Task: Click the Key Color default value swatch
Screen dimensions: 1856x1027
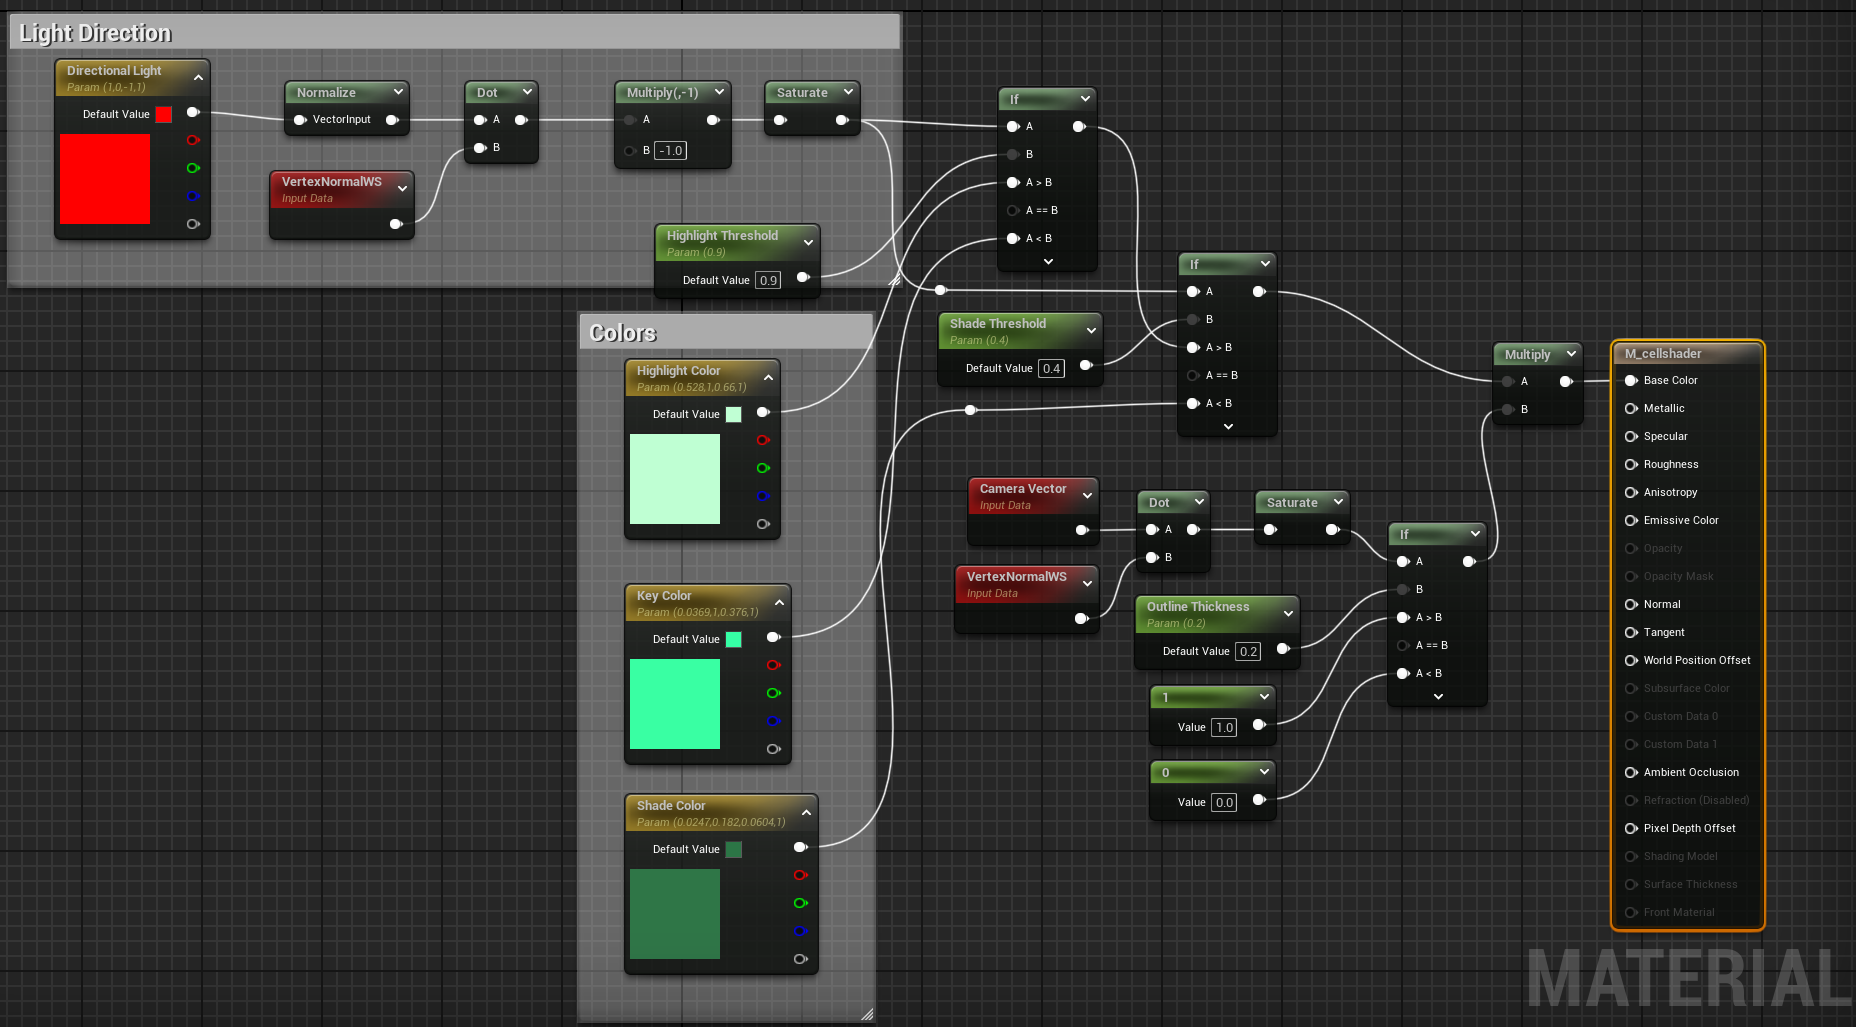Action: point(734,639)
